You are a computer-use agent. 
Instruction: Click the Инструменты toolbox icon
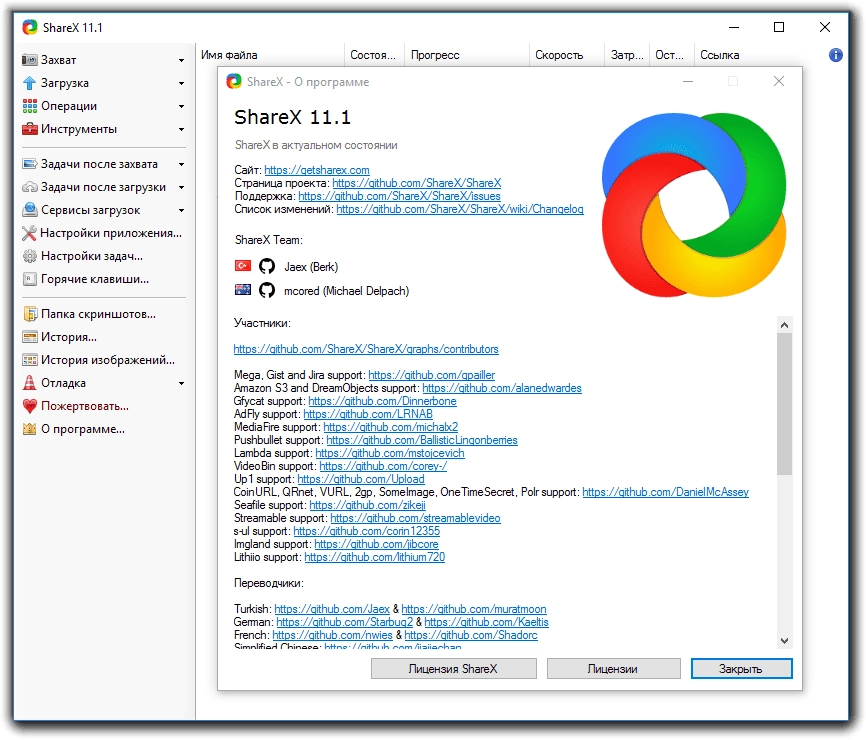29,129
